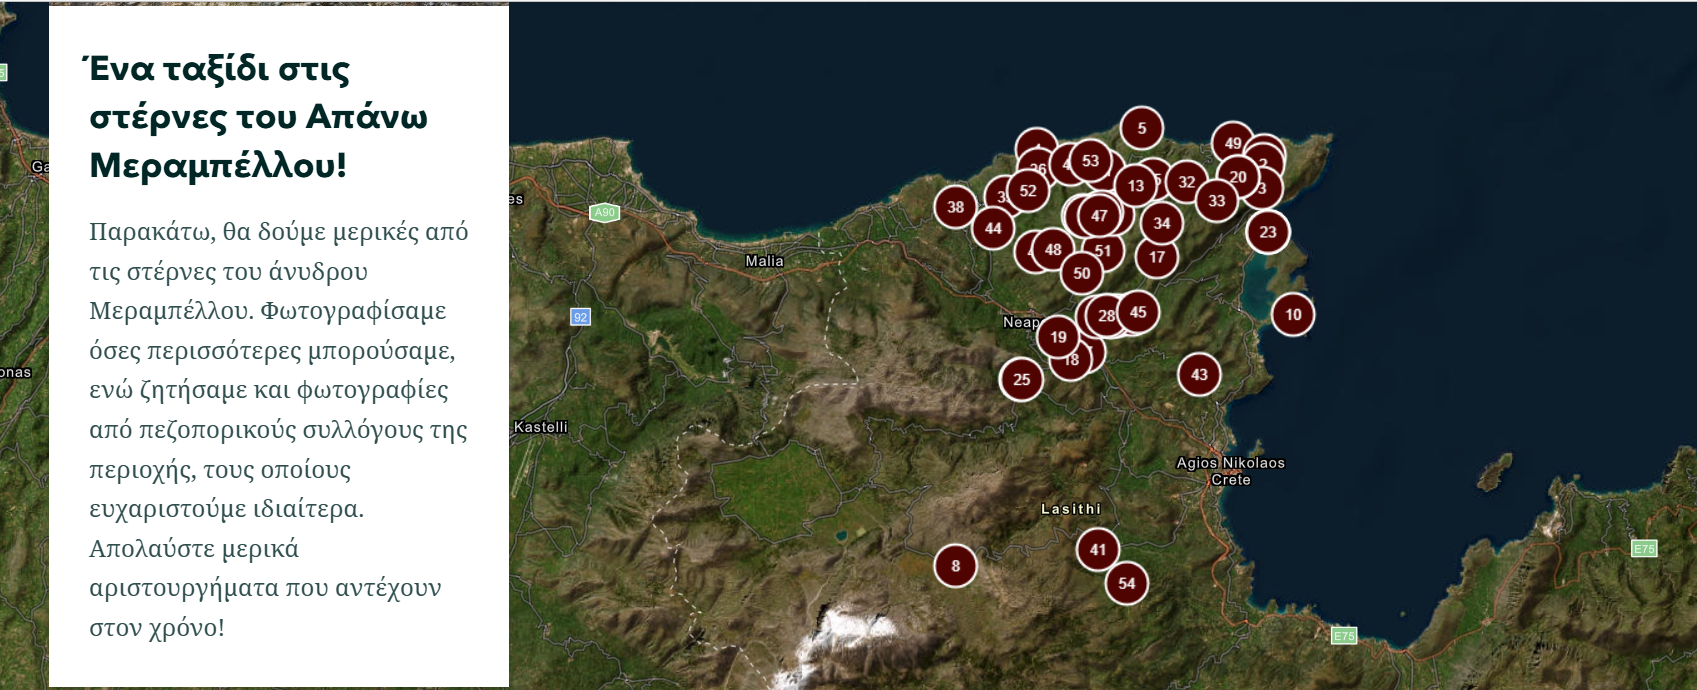
Task: Select map marker 43
Action: coord(1199,375)
